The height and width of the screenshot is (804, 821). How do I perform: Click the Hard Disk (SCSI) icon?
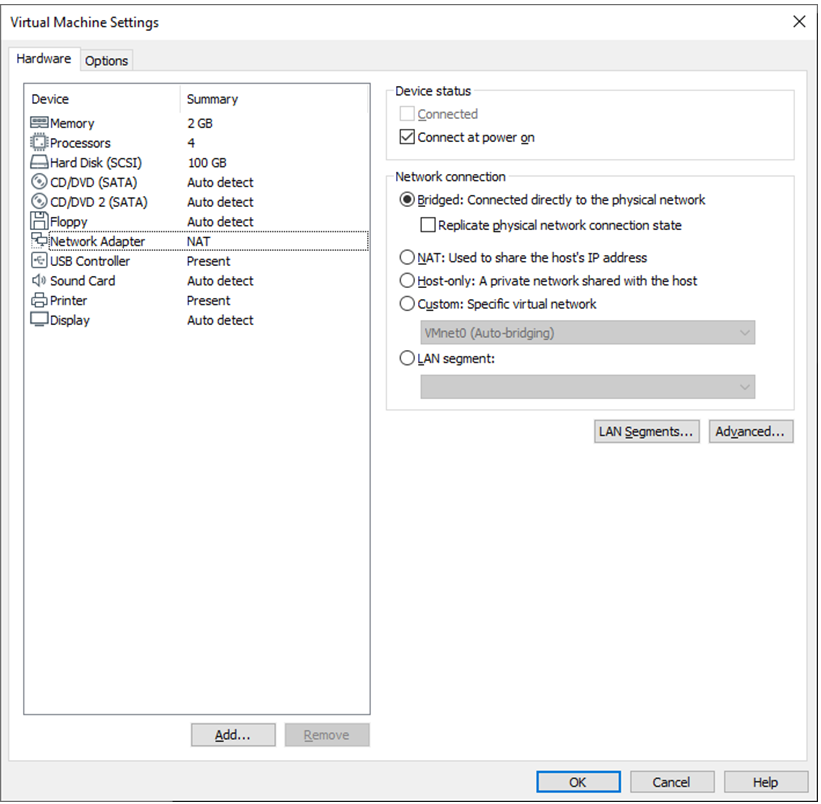click(x=39, y=163)
